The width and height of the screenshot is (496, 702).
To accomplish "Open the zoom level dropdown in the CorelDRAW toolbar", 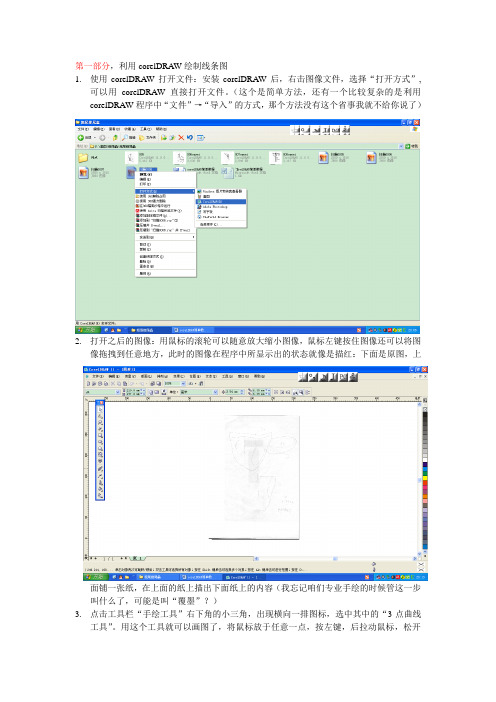I will pyautogui.click(x=183, y=384).
